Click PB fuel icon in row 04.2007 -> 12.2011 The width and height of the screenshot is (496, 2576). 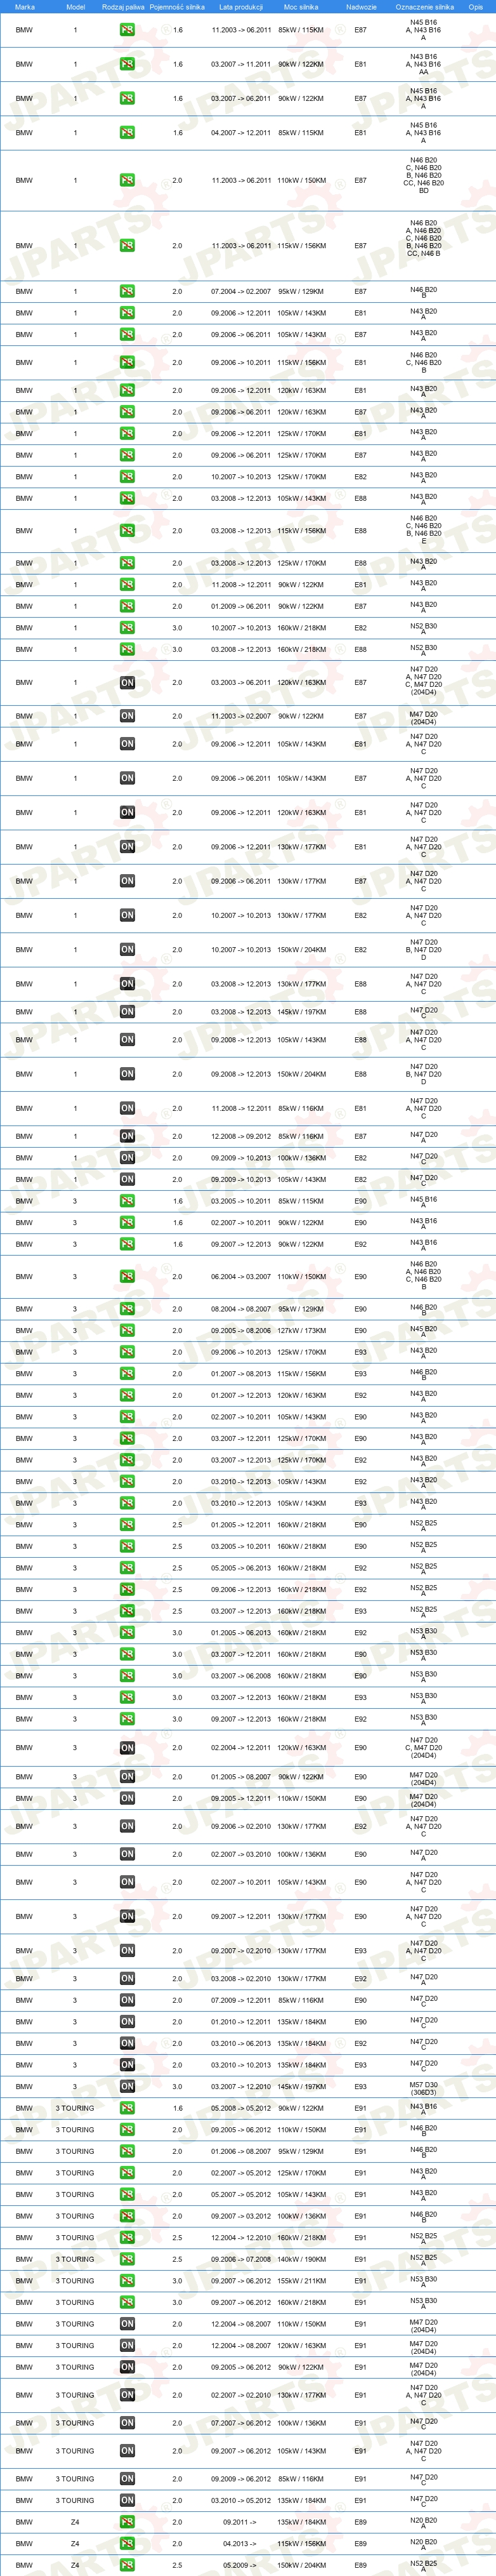pyautogui.click(x=127, y=133)
